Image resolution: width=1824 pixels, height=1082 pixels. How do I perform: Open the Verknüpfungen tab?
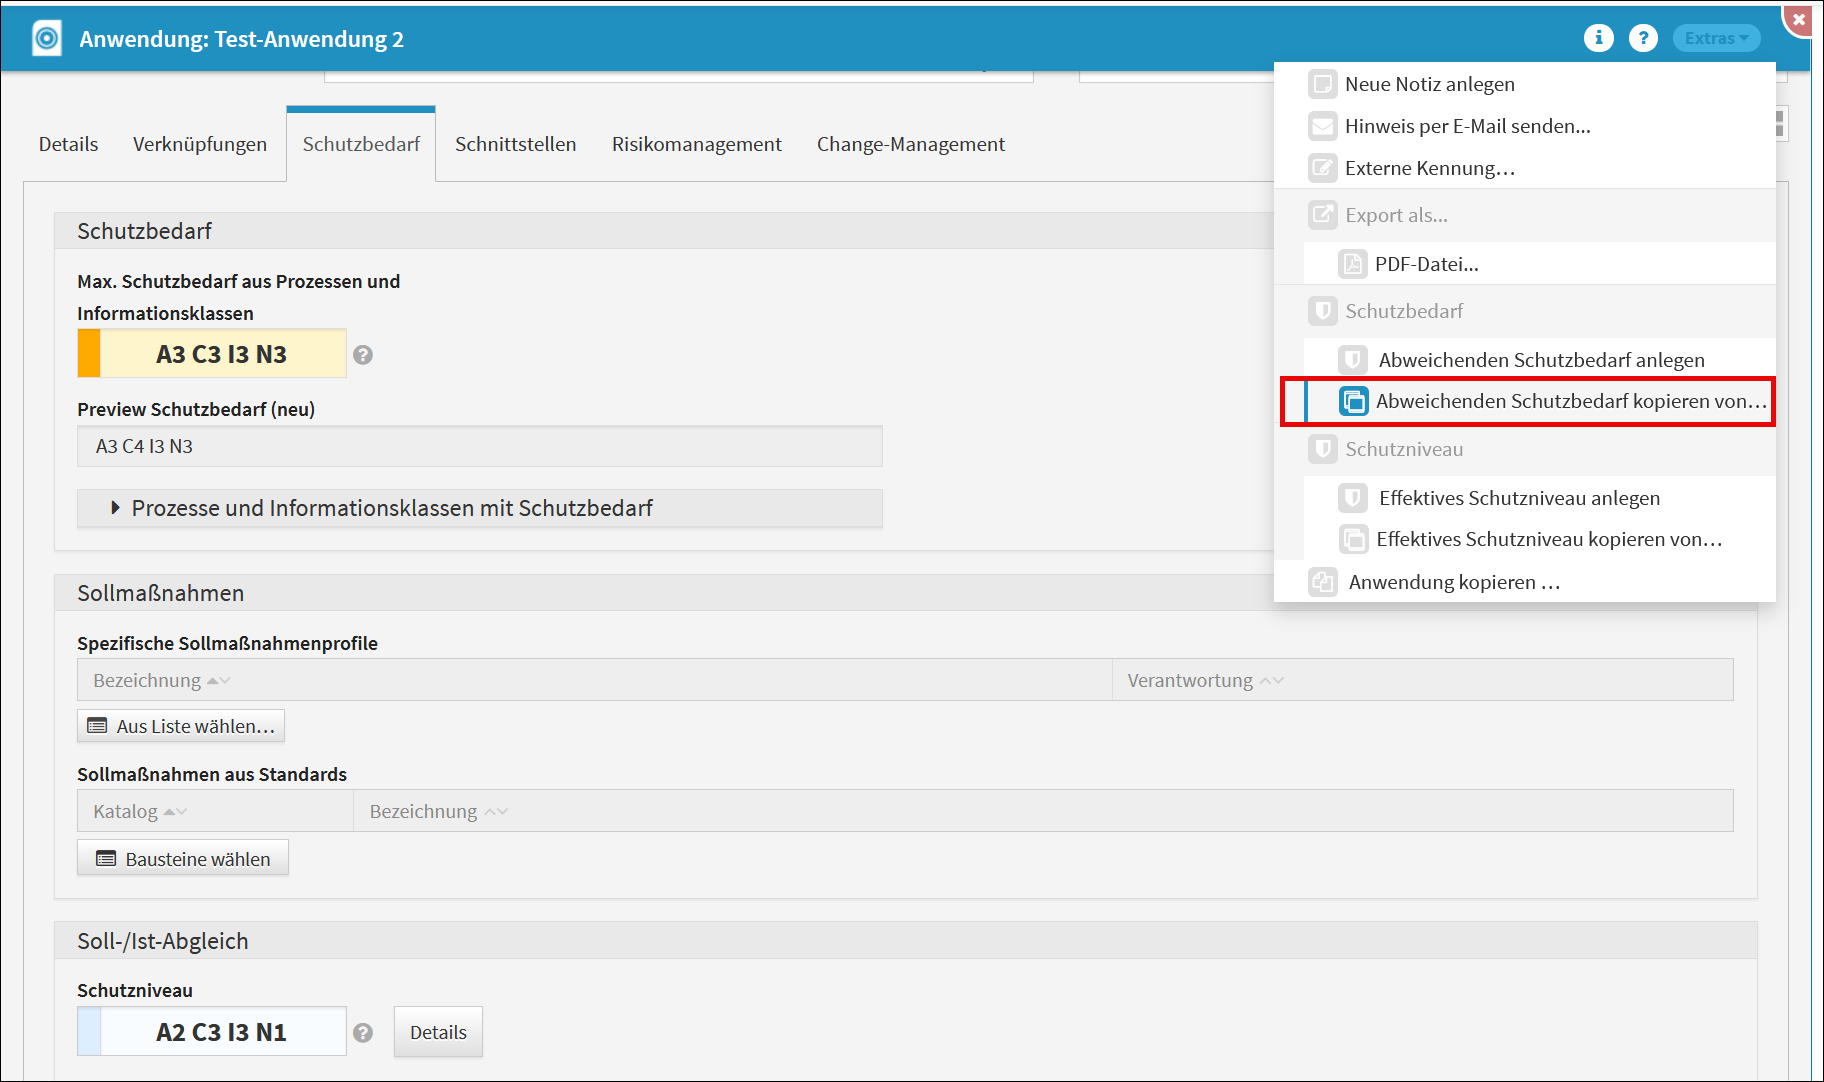[x=200, y=144]
